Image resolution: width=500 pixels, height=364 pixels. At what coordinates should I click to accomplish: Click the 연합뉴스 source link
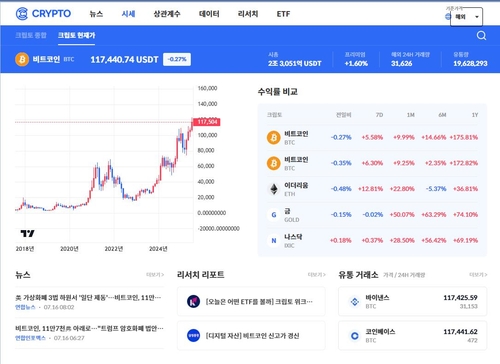coord(25,307)
